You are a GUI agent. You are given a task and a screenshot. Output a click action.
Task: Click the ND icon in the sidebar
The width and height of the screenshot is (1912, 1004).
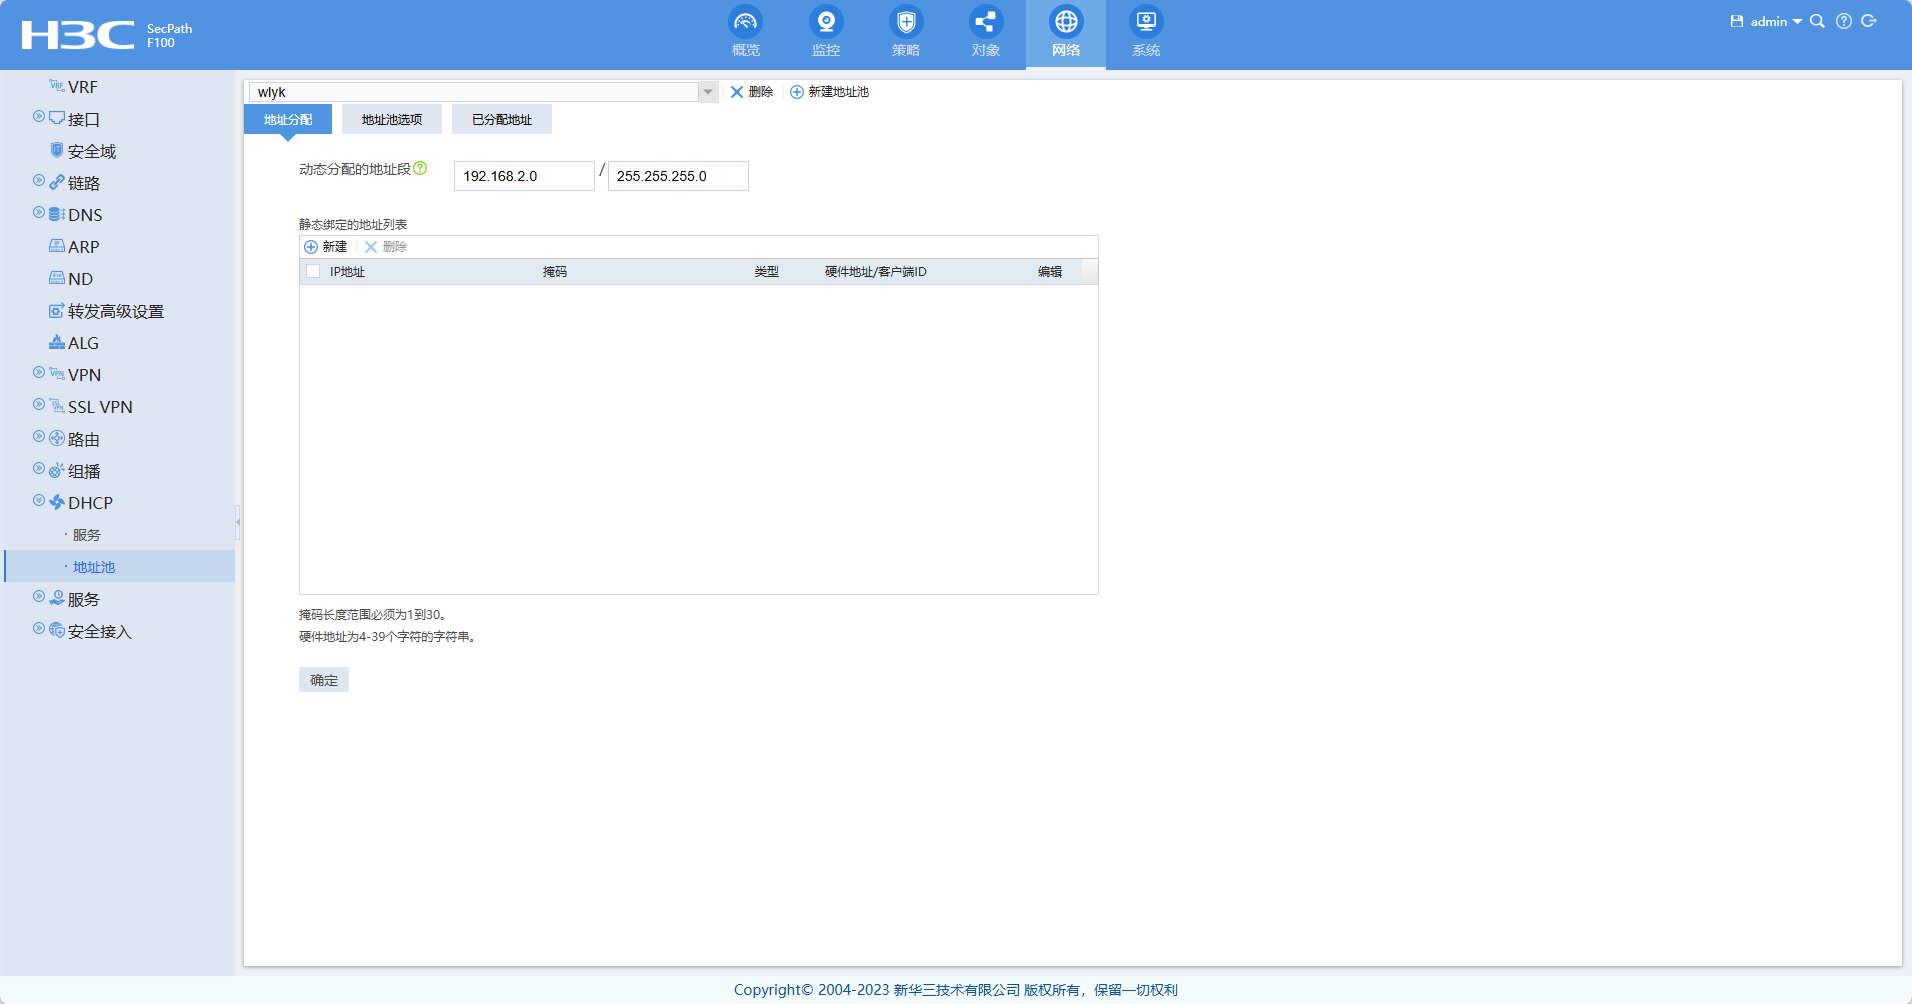pyautogui.click(x=57, y=278)
